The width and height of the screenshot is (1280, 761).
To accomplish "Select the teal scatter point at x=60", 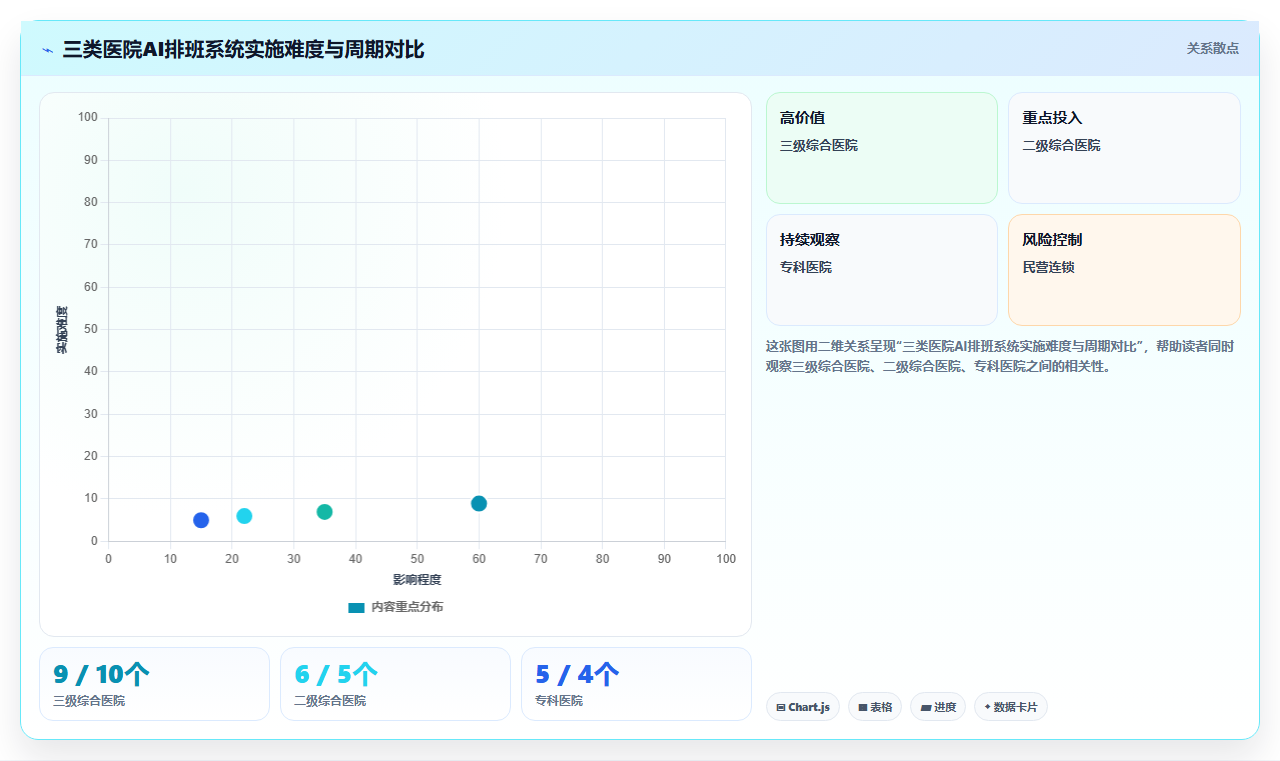I will 479,503.
